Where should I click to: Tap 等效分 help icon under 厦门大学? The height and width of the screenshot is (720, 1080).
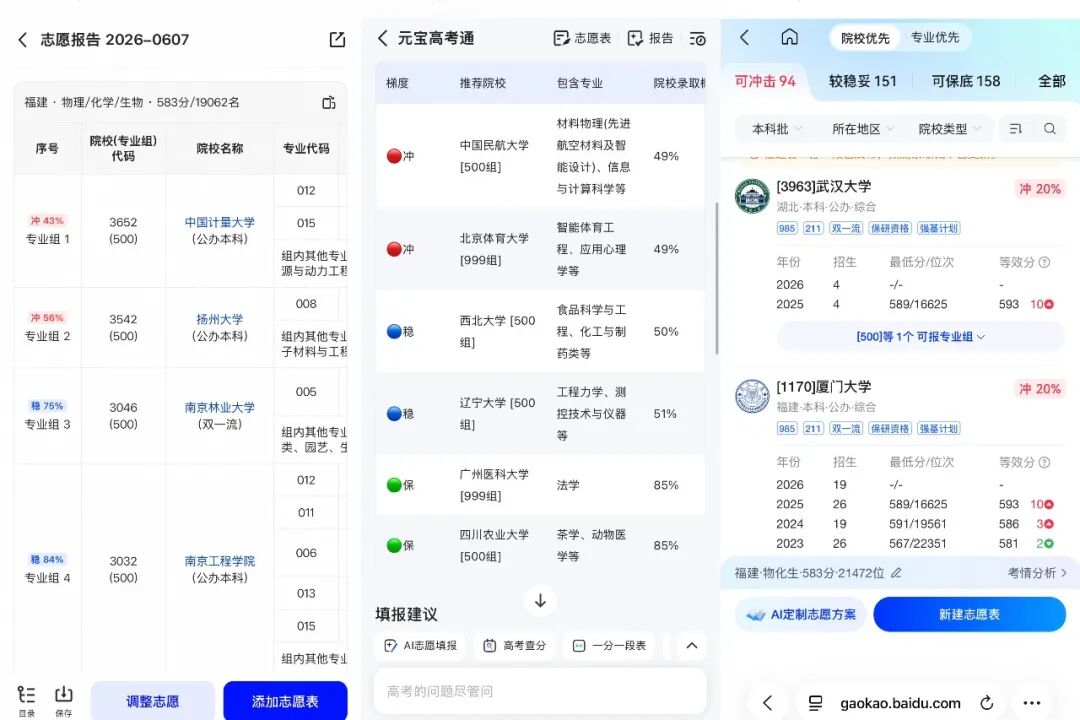[x=1044, y=462]
